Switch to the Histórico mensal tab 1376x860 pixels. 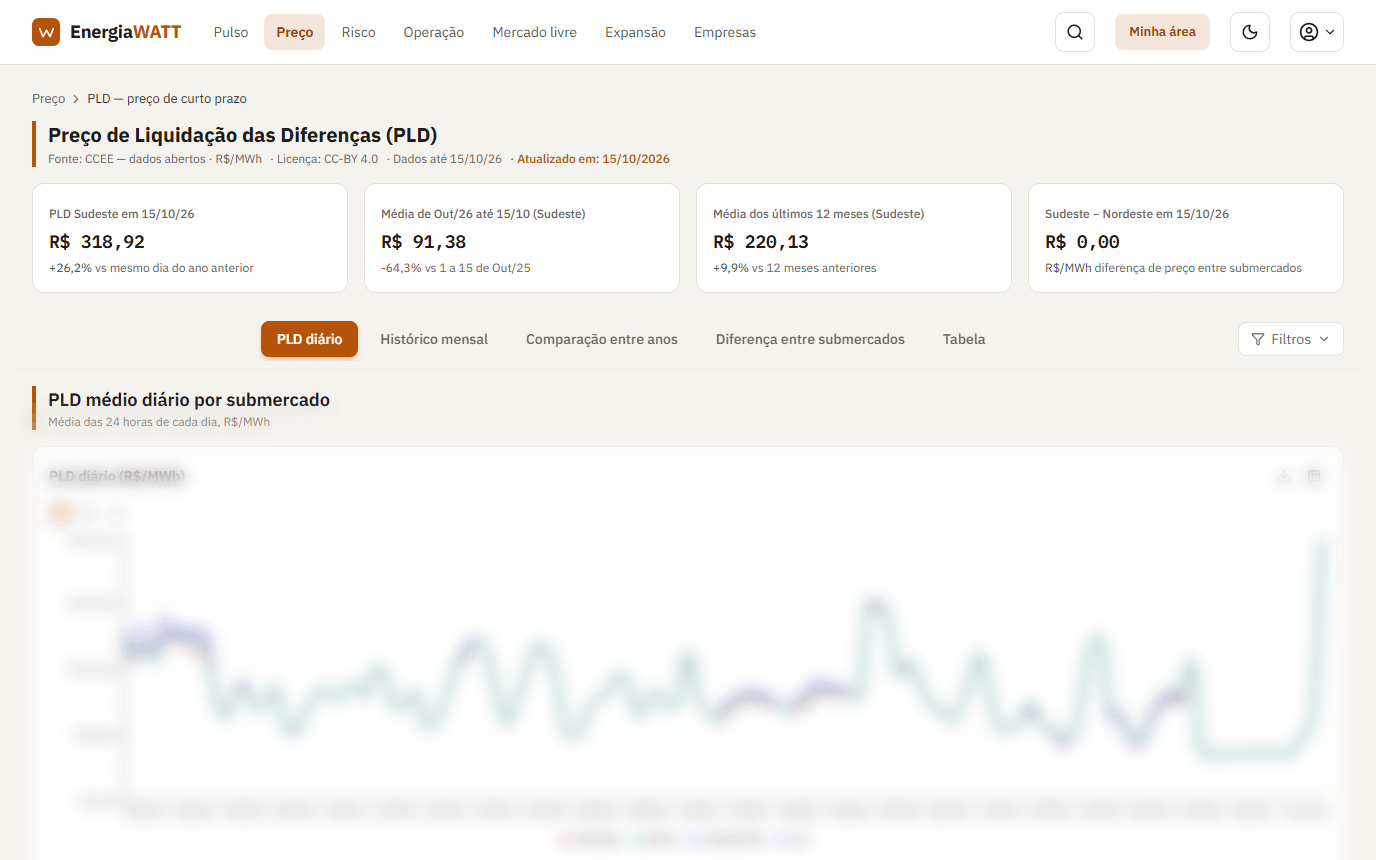point(434,339)
